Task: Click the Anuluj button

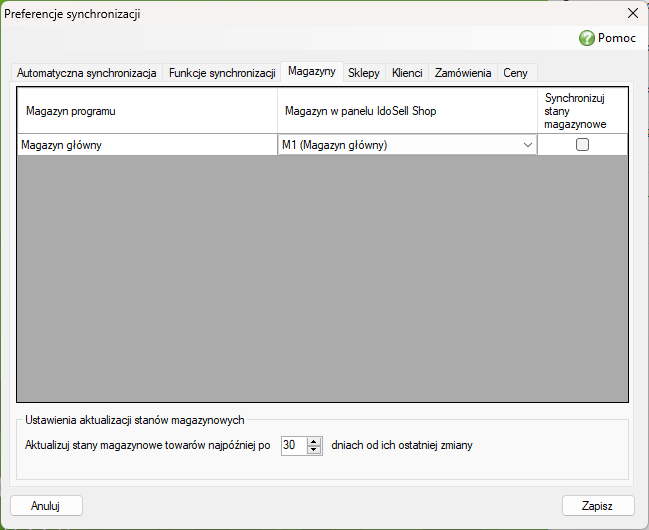Action: point(46,506)
